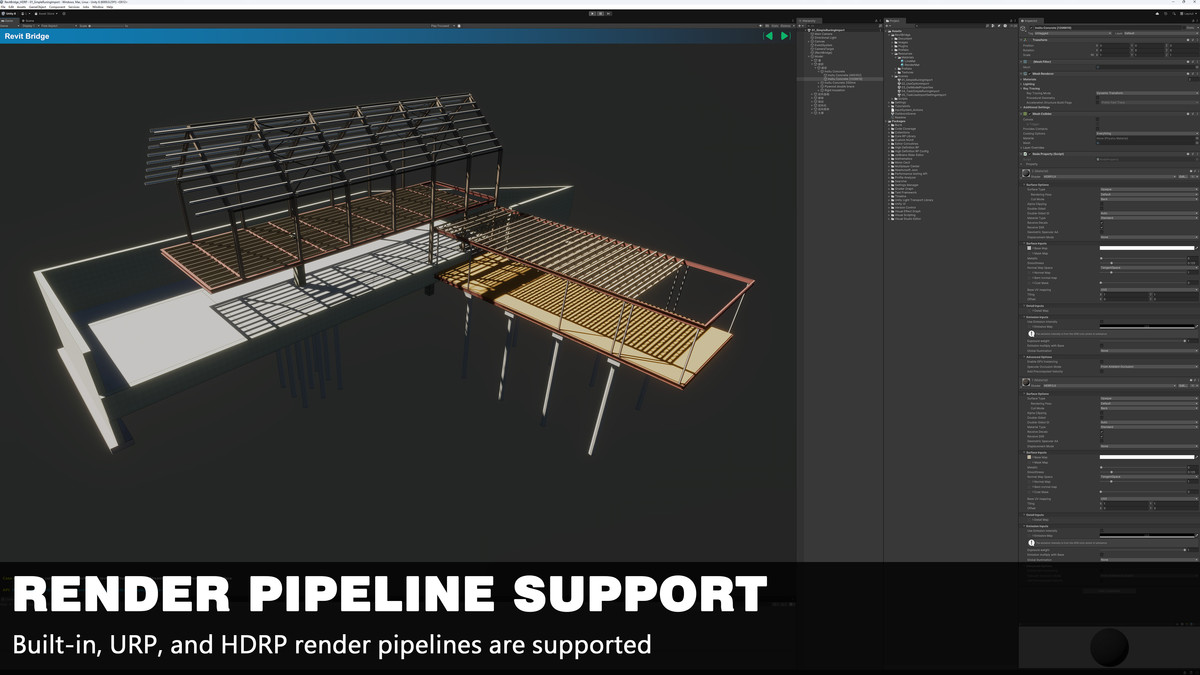Image resolution: width=1200 pixels, height=675 pixels.
Task: Select the 01_SimpleRuntimeImport scene asset in Project
Action: (916, 79)
